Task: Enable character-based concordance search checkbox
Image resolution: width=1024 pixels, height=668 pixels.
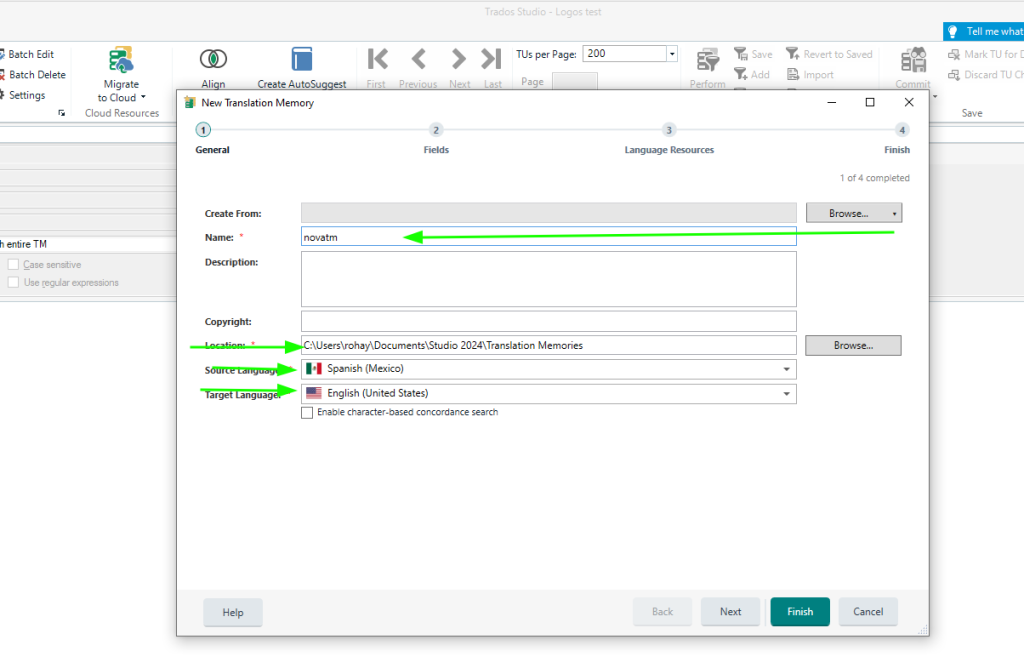Action: click(307, 413)
